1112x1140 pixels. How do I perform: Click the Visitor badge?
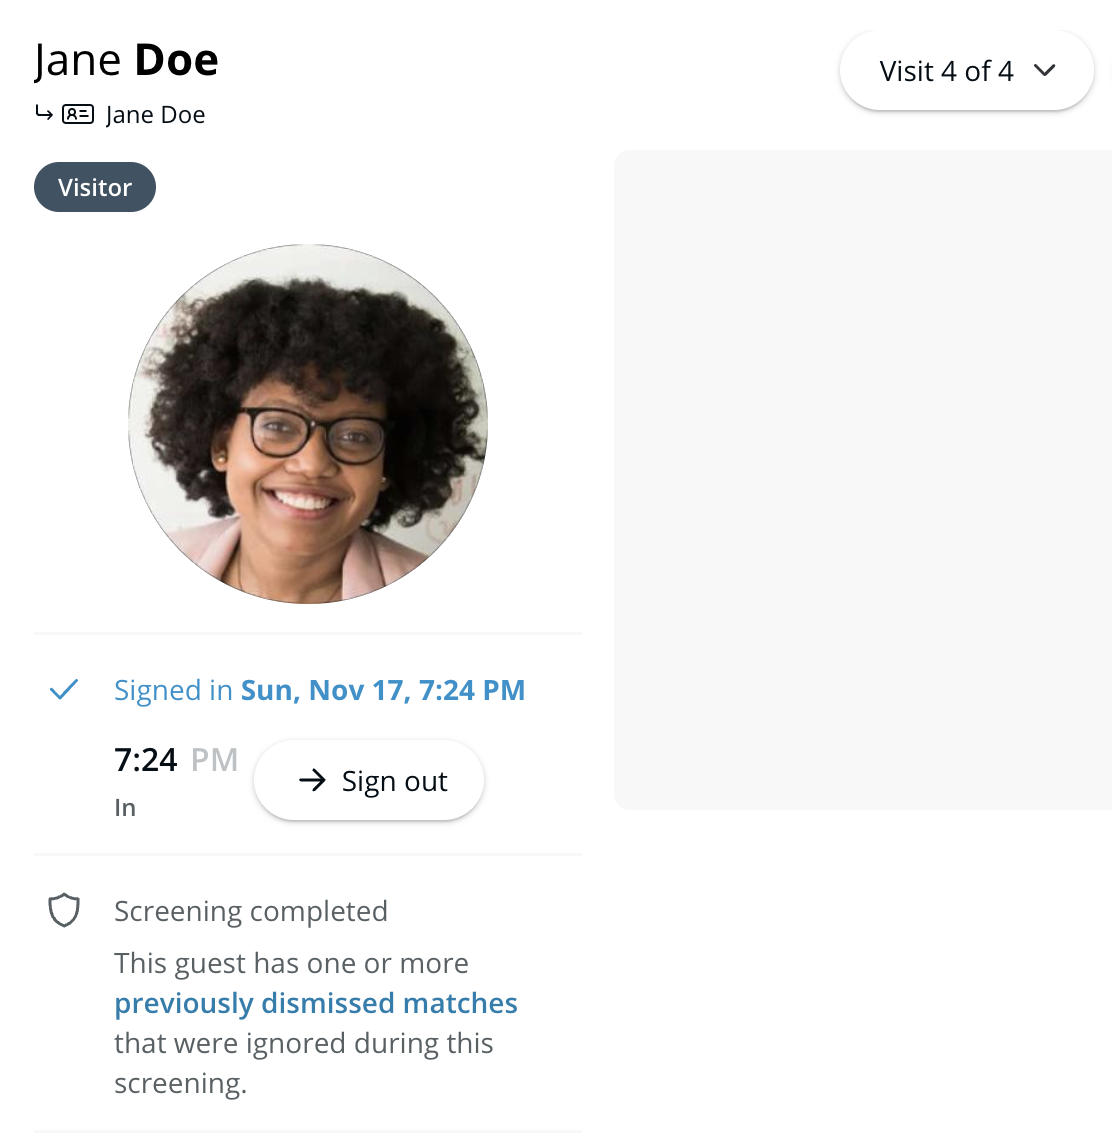coord(95,187)
